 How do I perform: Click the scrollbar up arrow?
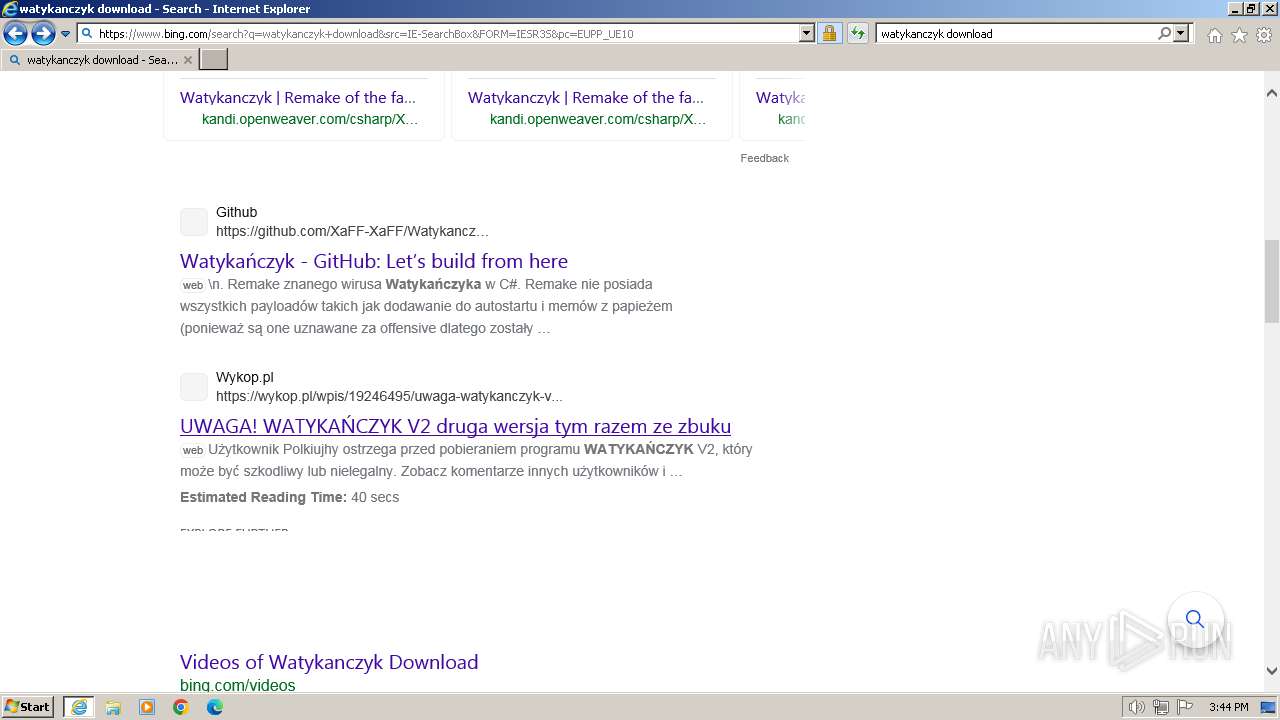point(1272,93)
